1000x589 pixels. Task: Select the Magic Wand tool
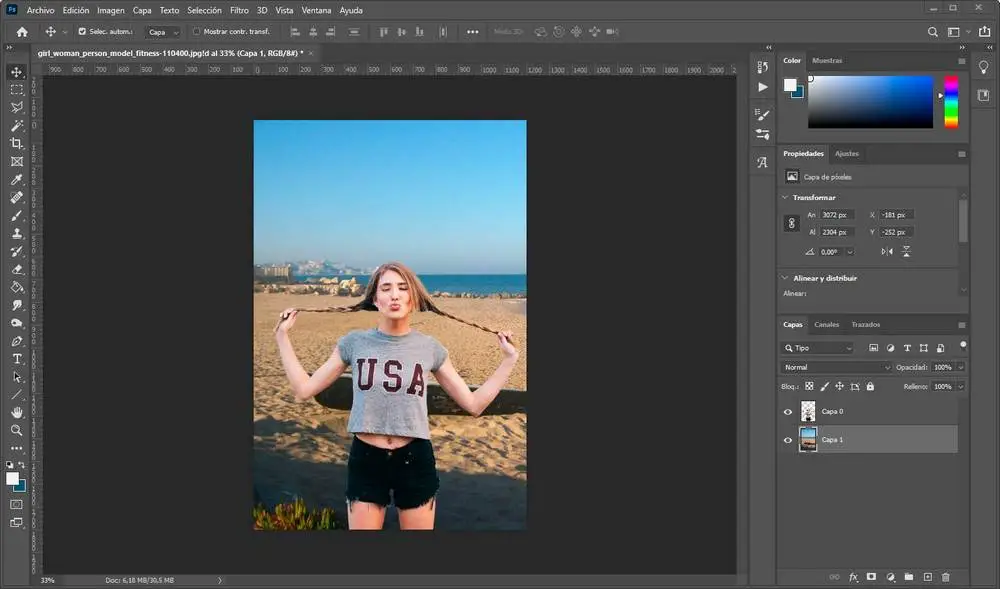[17, 126]
